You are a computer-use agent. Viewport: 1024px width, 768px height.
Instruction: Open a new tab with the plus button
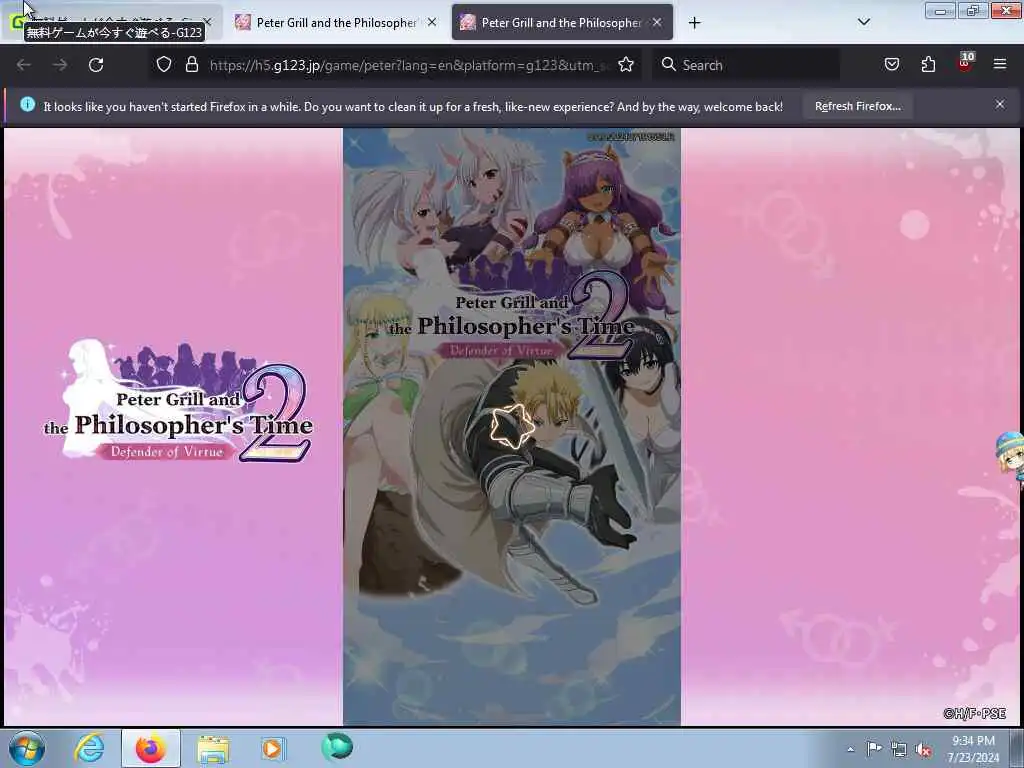(x=694, y=23)
